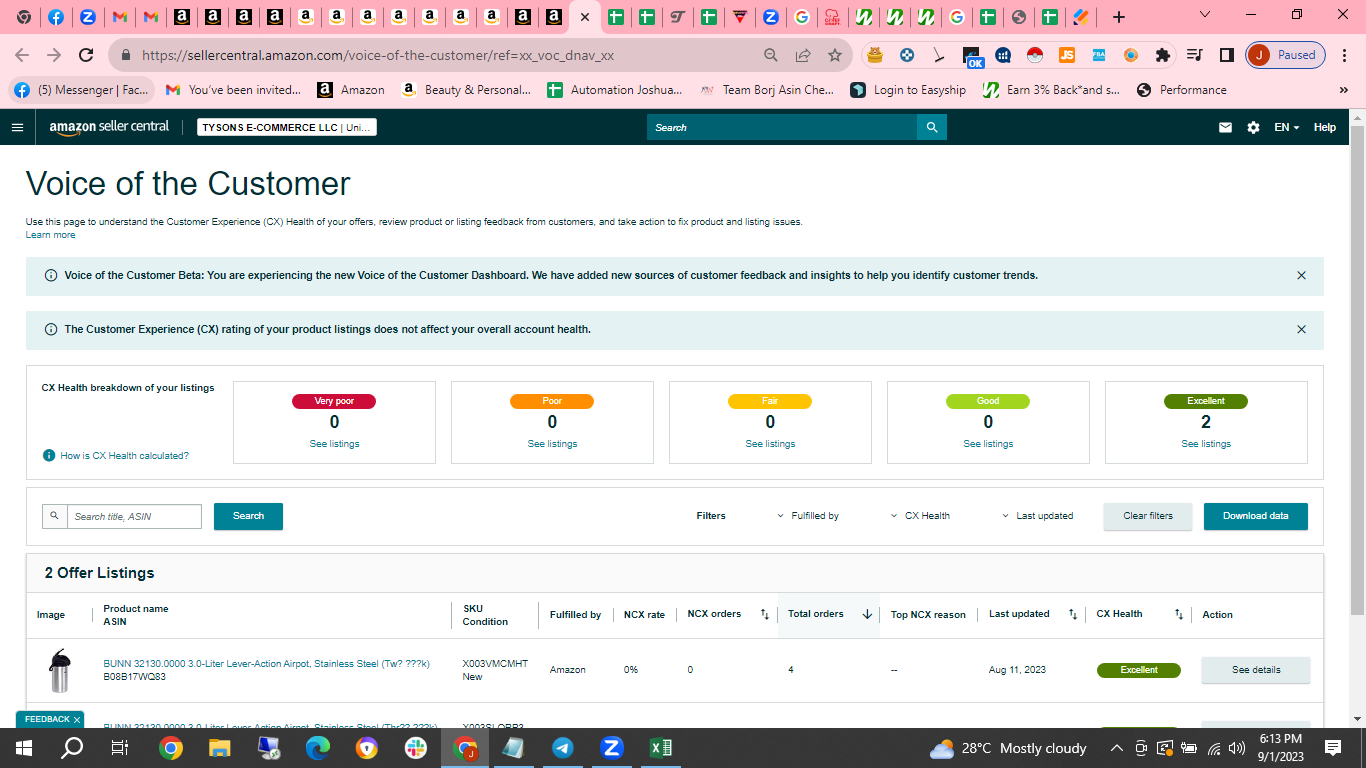Image resolution: width=1366 pixels, height=768 pixels.
Task: Open the browser Extensions puzzle icon
Action: tap(1162, 55)
